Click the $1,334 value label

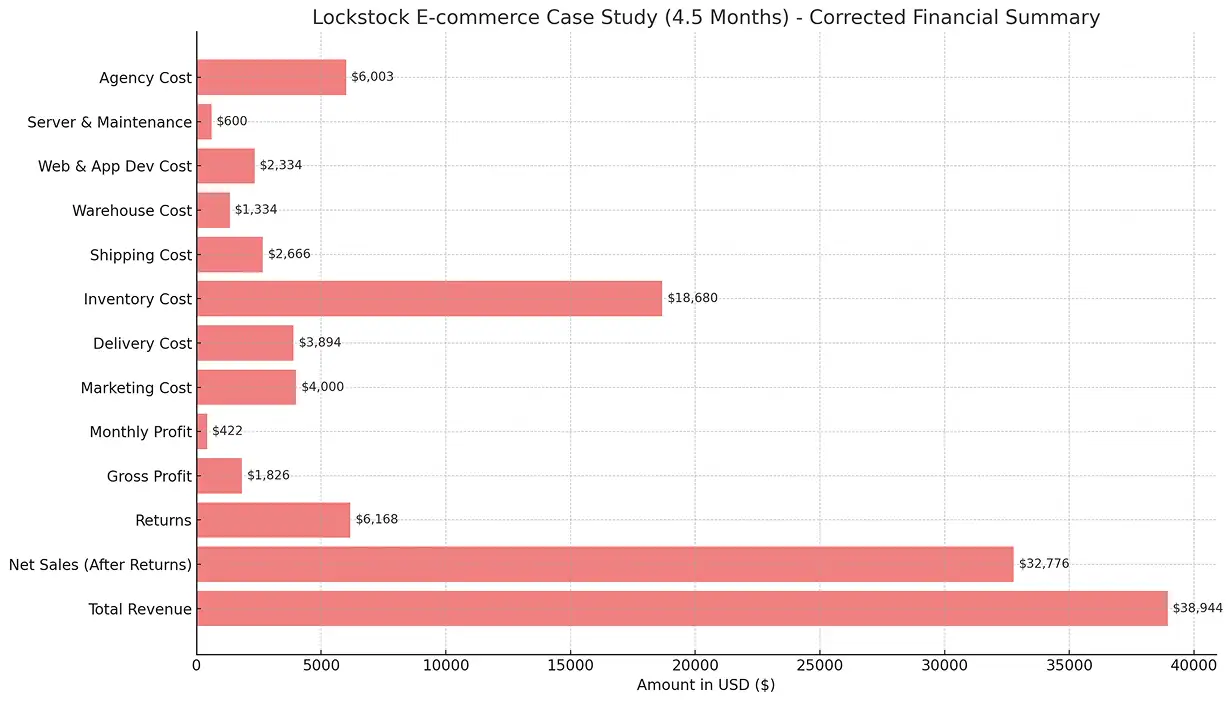click(256, 209)
